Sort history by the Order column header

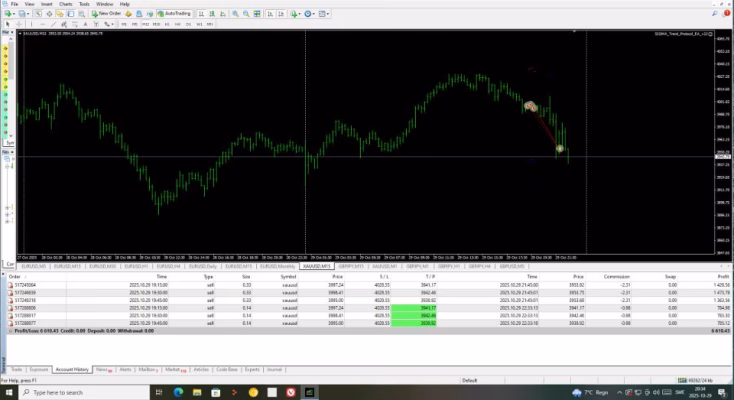coord(15,277)
